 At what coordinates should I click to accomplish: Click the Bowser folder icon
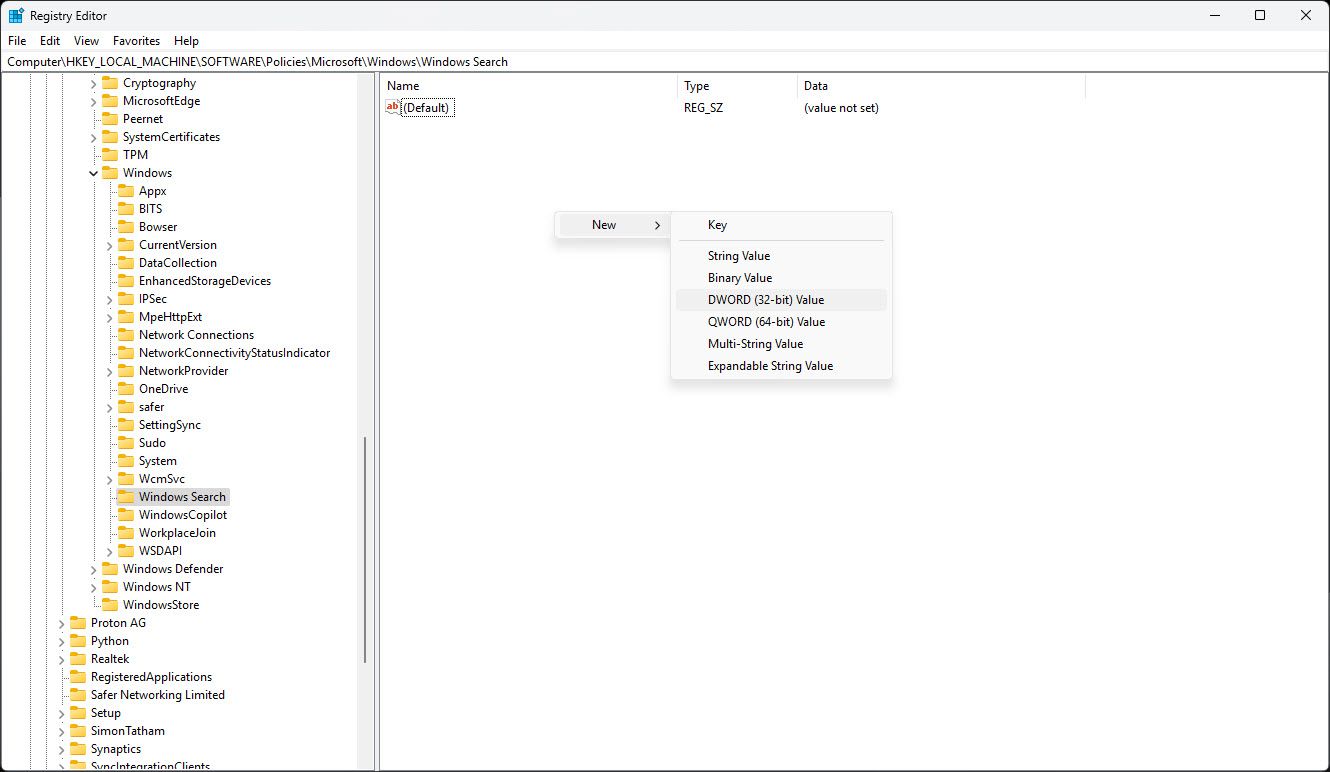click(x=126, y=227)
